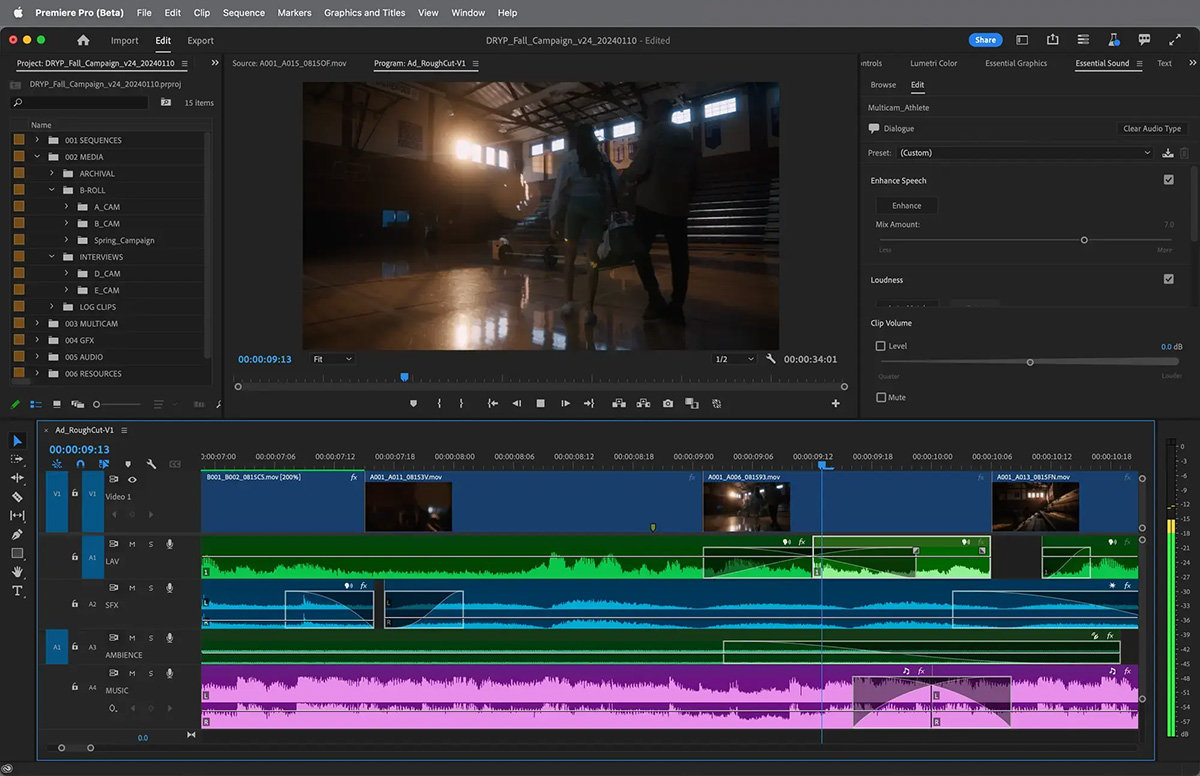
Task: Click the Clear Audio Type button
Action: coord(1151,128)
